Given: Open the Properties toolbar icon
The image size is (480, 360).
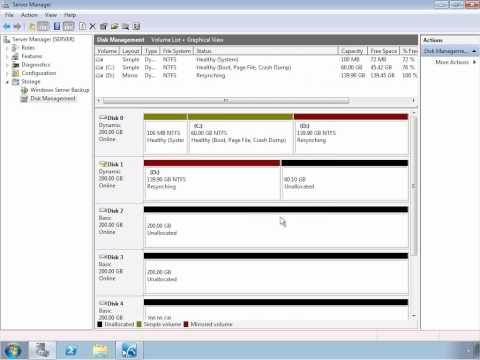Looking at the screenshot, I should coord(103,26).
